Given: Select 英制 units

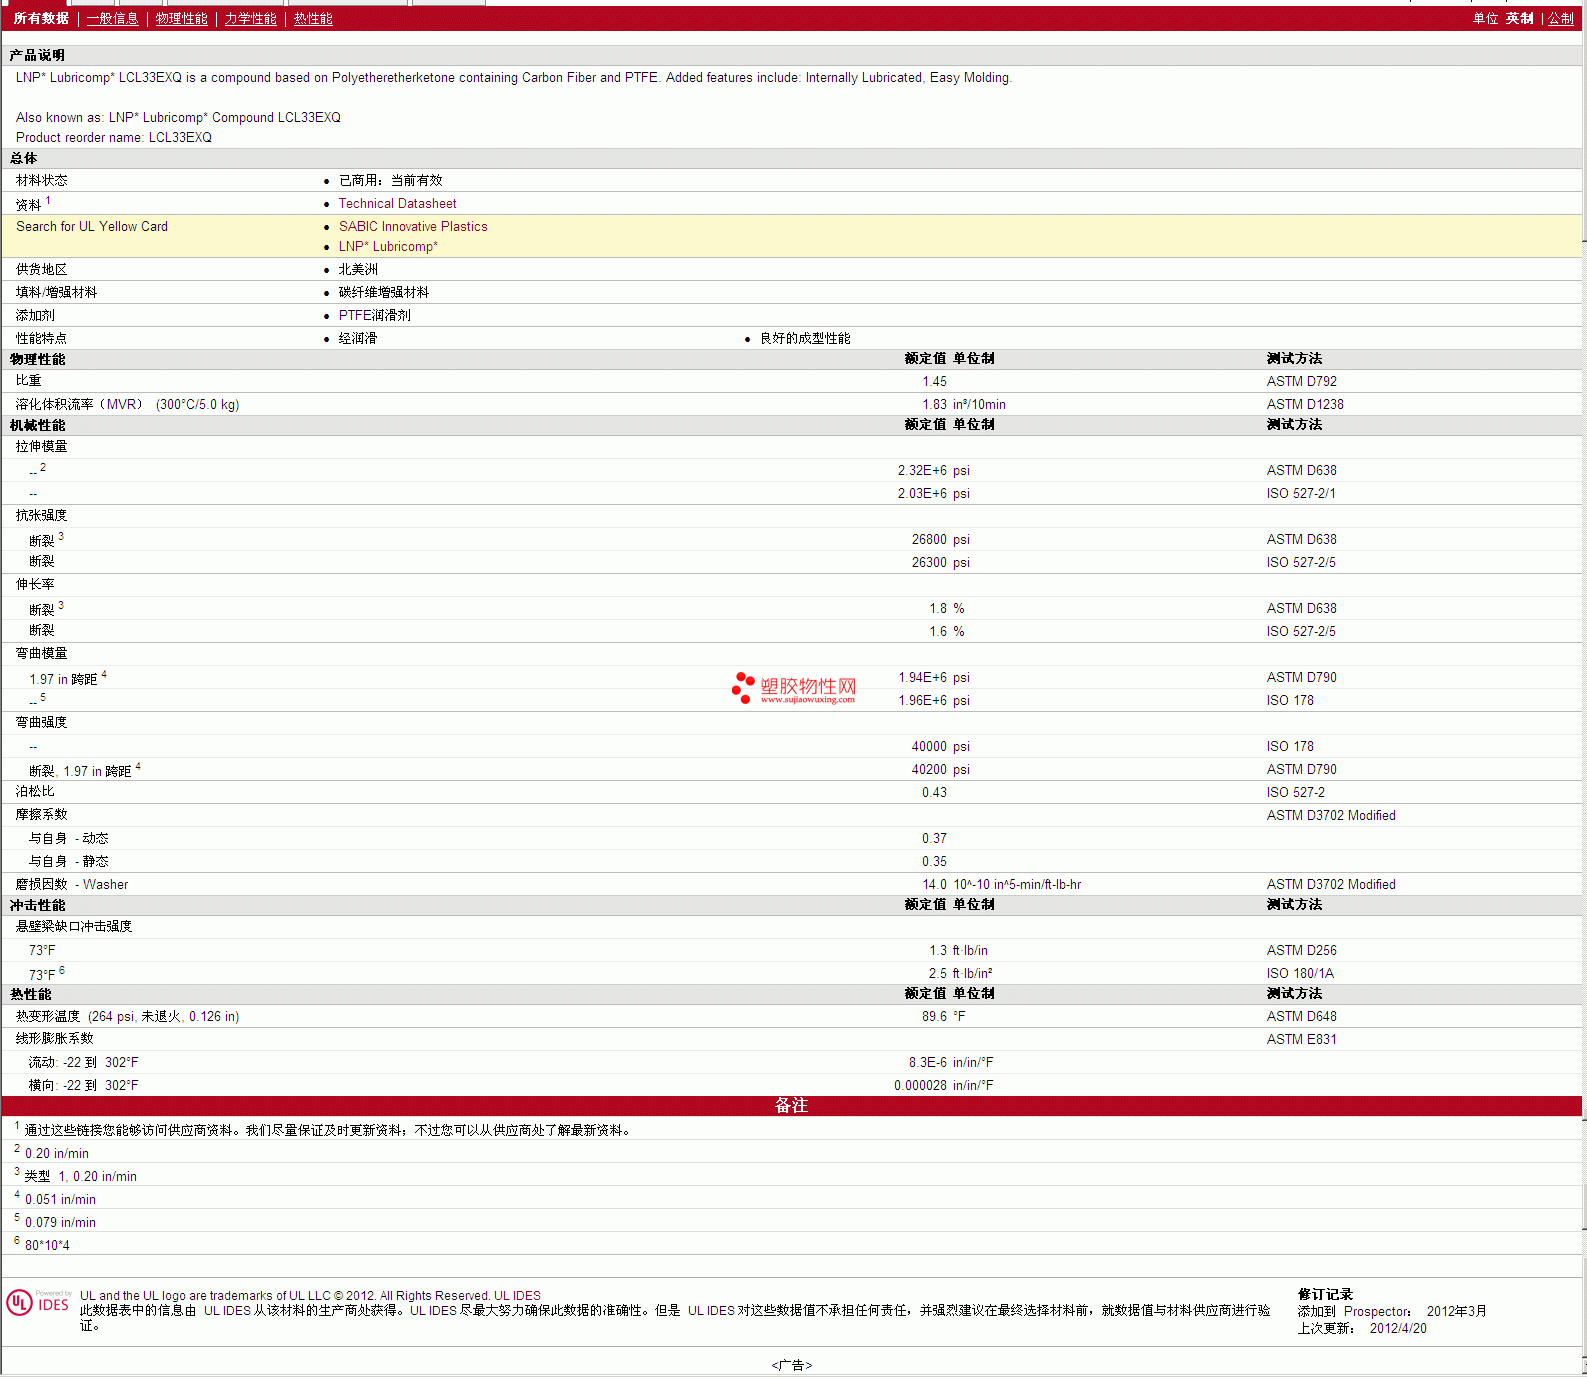Looking at the screenshot, I should pyautogui.click(x=1519, y=18).
